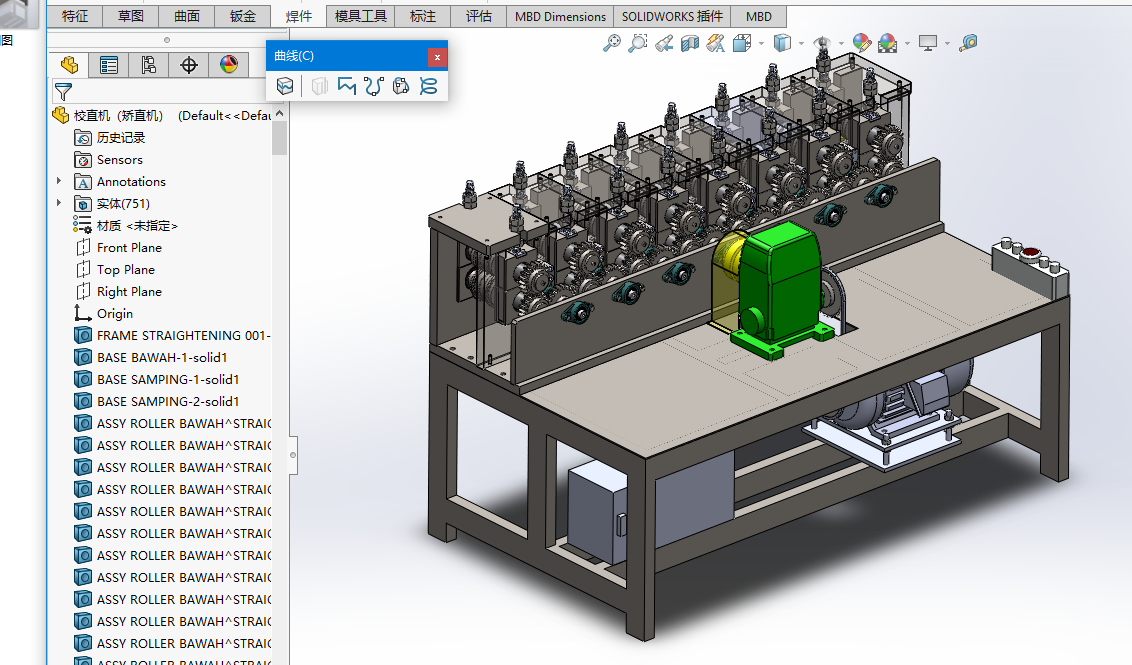This screenshot has width=1132, height=665.
Task: Click the Zoom to Fit magnifier icon
Action: point(613,43)
